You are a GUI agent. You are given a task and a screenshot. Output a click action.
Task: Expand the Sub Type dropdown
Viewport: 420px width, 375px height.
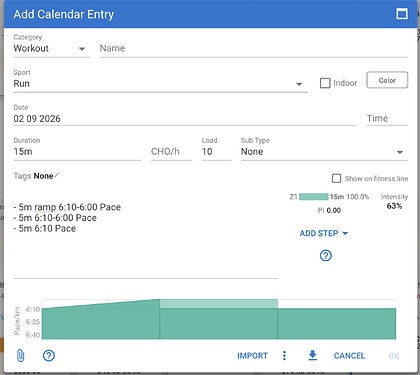click(324, 152)
